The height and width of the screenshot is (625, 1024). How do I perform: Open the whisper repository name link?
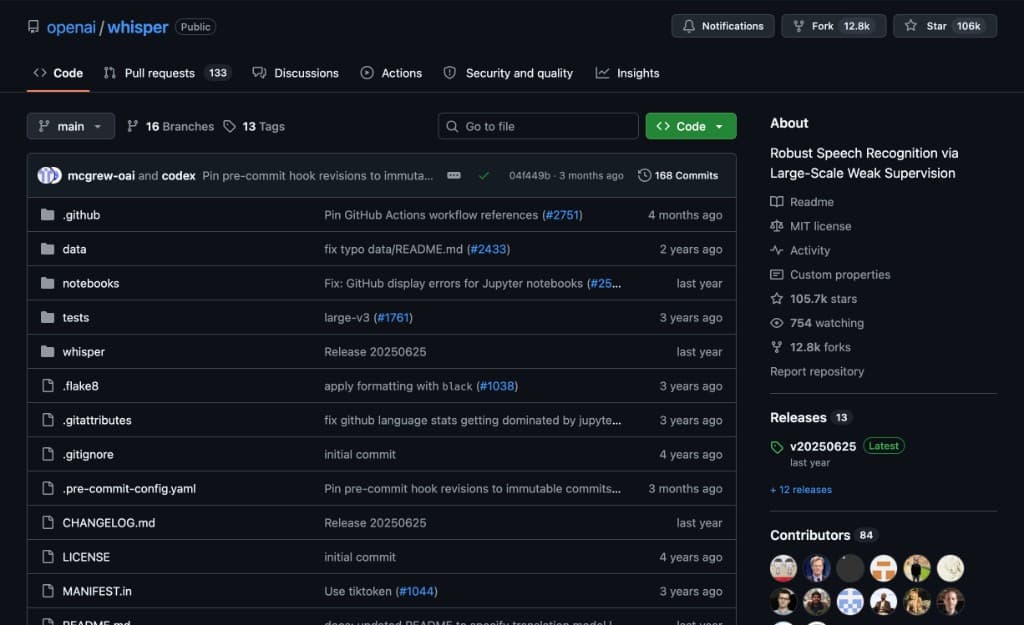pyautogui.click(x=138, y=27)
